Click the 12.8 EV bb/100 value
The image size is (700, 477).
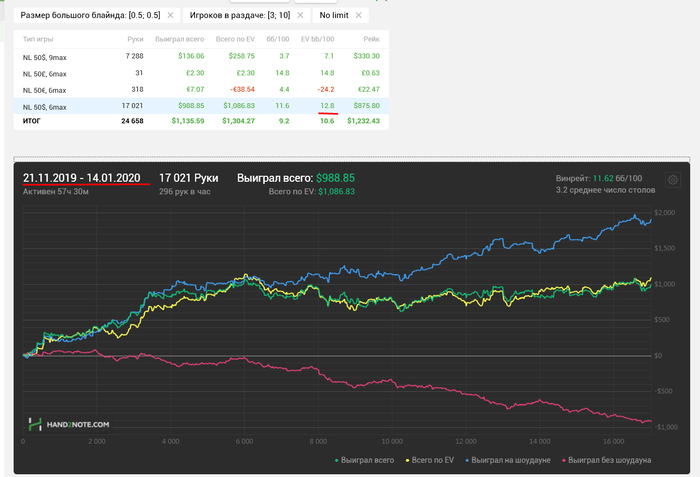[327, 106]
